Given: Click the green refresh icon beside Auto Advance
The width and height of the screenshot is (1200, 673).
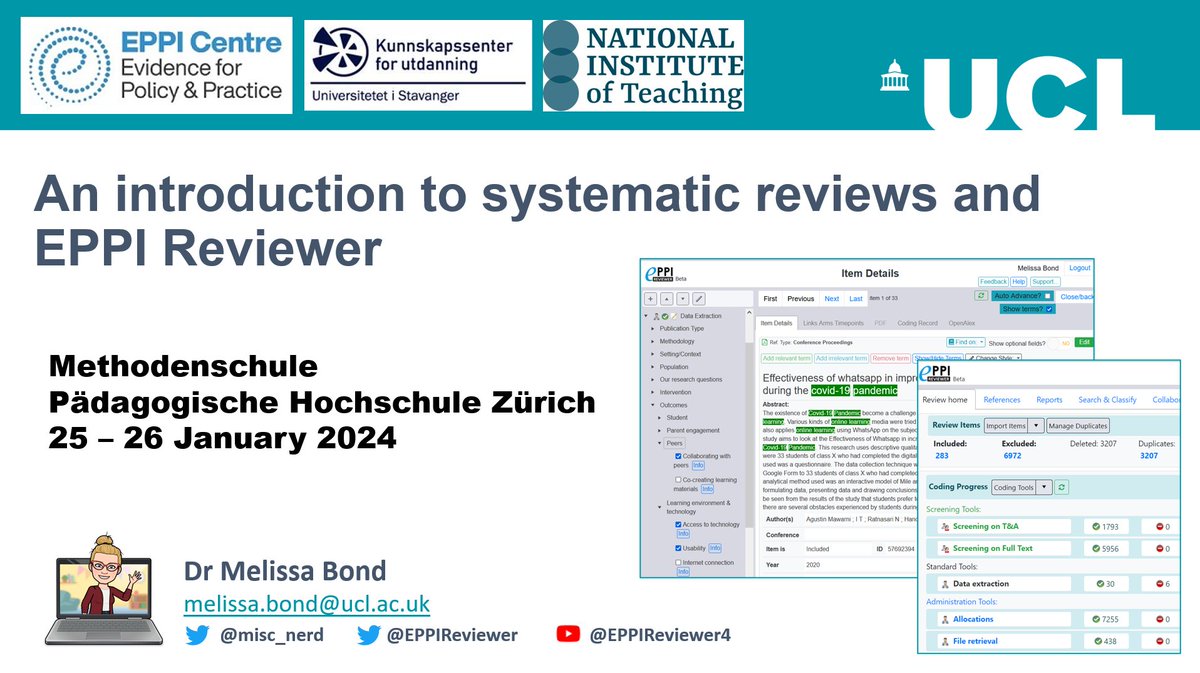Looking at the screenshot, I should 982,296.
